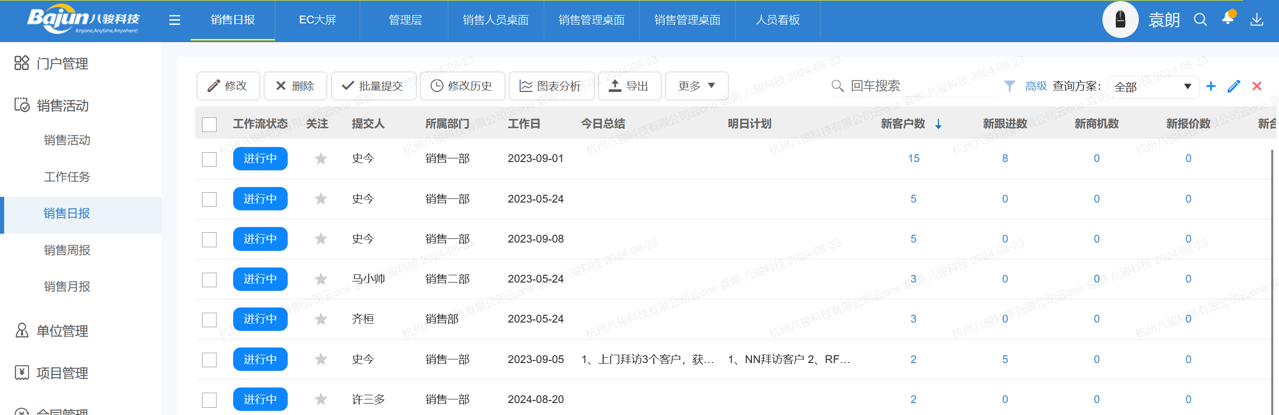Click the red X delete-scheme icon
The image size is (1279, 415).
[x=1257, y=86]
